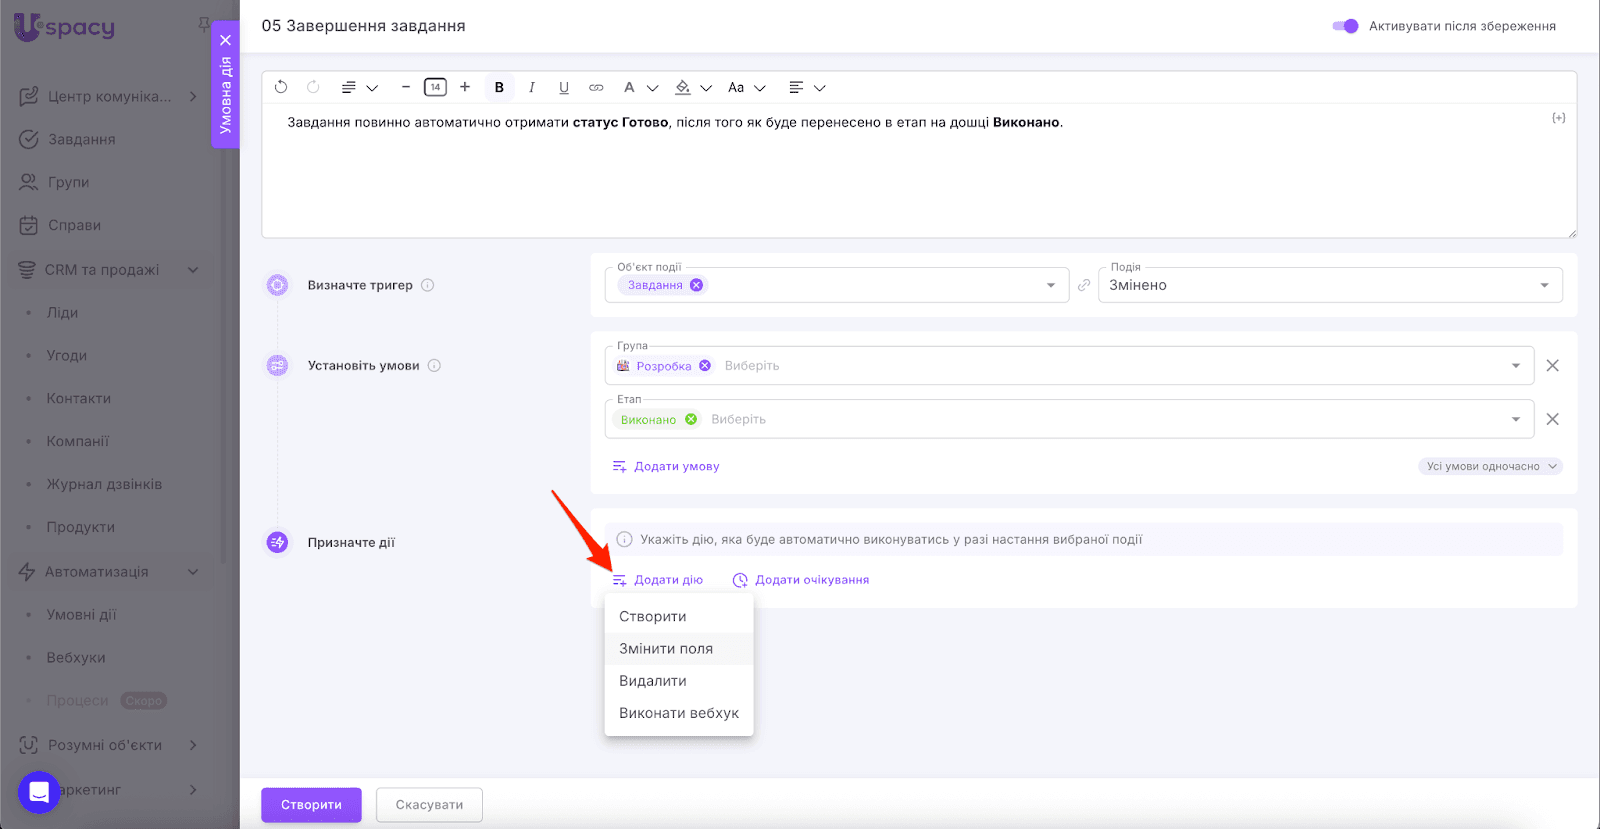Toggle Активувати після збереження switch
Viewport: 1600px width, 829px height.
(x=1345, y=26)
